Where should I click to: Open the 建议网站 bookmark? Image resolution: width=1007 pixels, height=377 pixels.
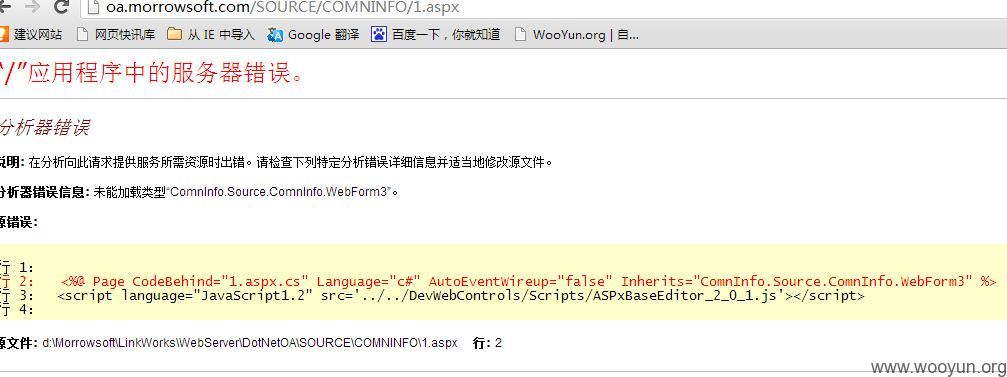(x=31, y=35)
